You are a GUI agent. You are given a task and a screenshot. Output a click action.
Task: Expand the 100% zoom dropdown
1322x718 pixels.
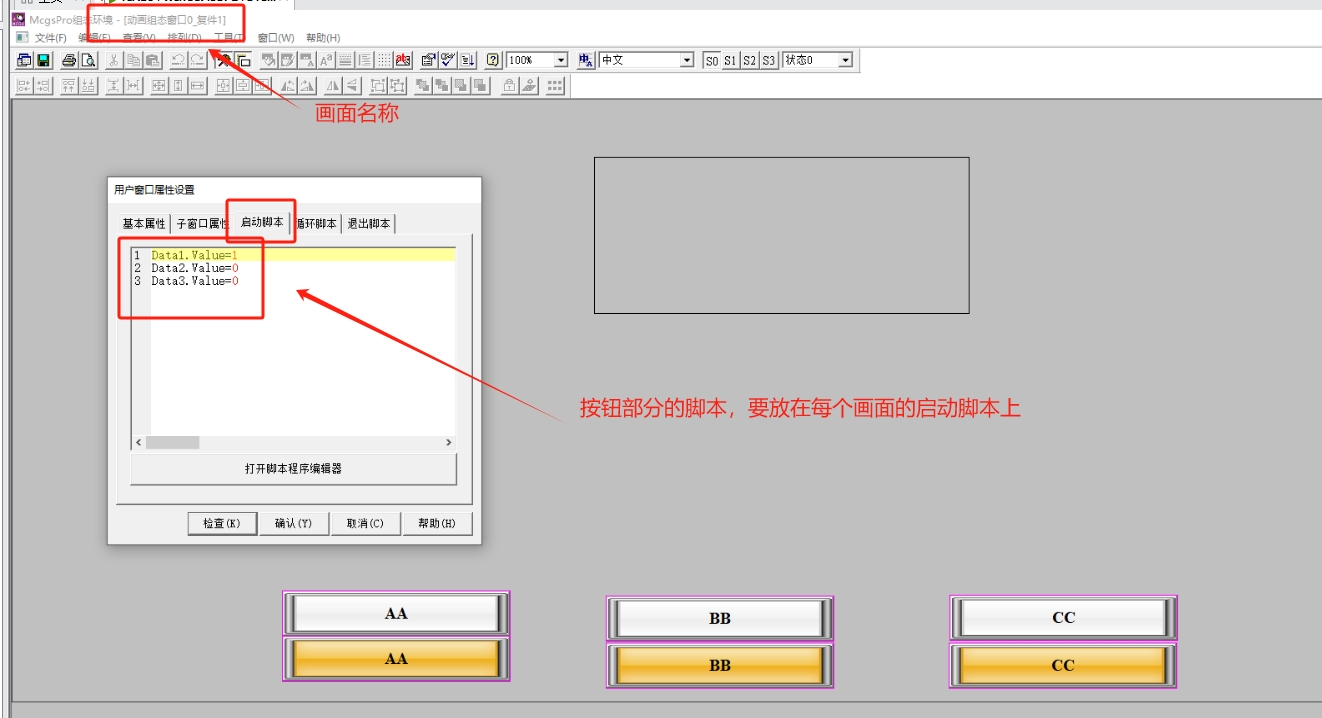click(560, 61)
